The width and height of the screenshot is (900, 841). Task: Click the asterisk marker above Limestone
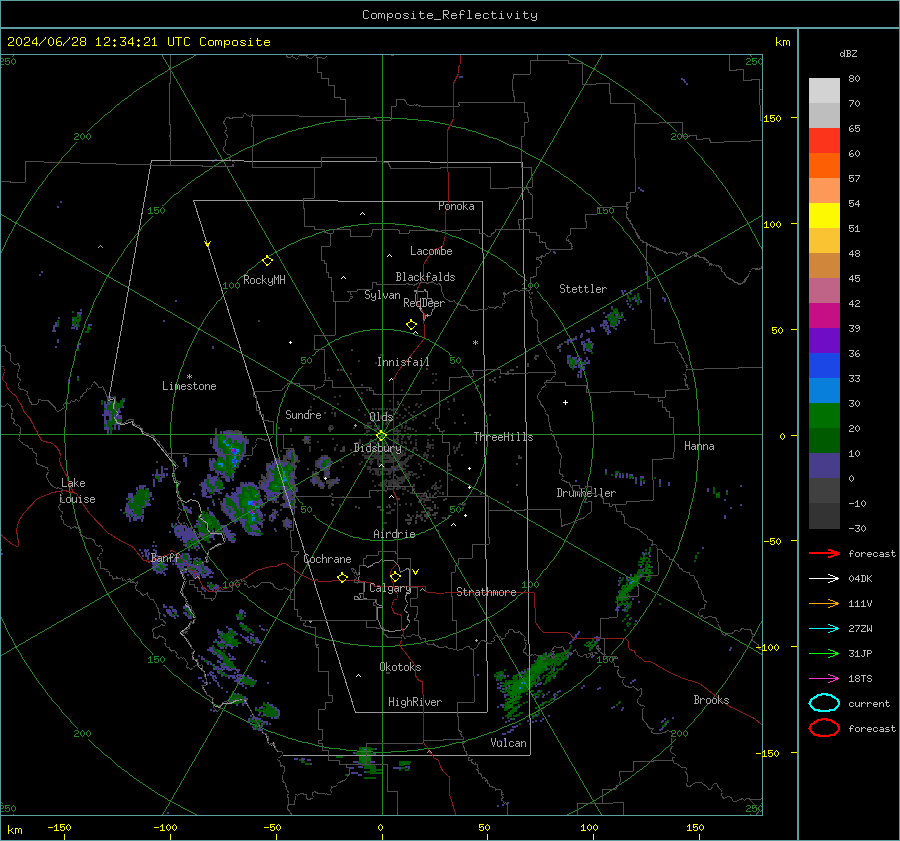(189, 377)
